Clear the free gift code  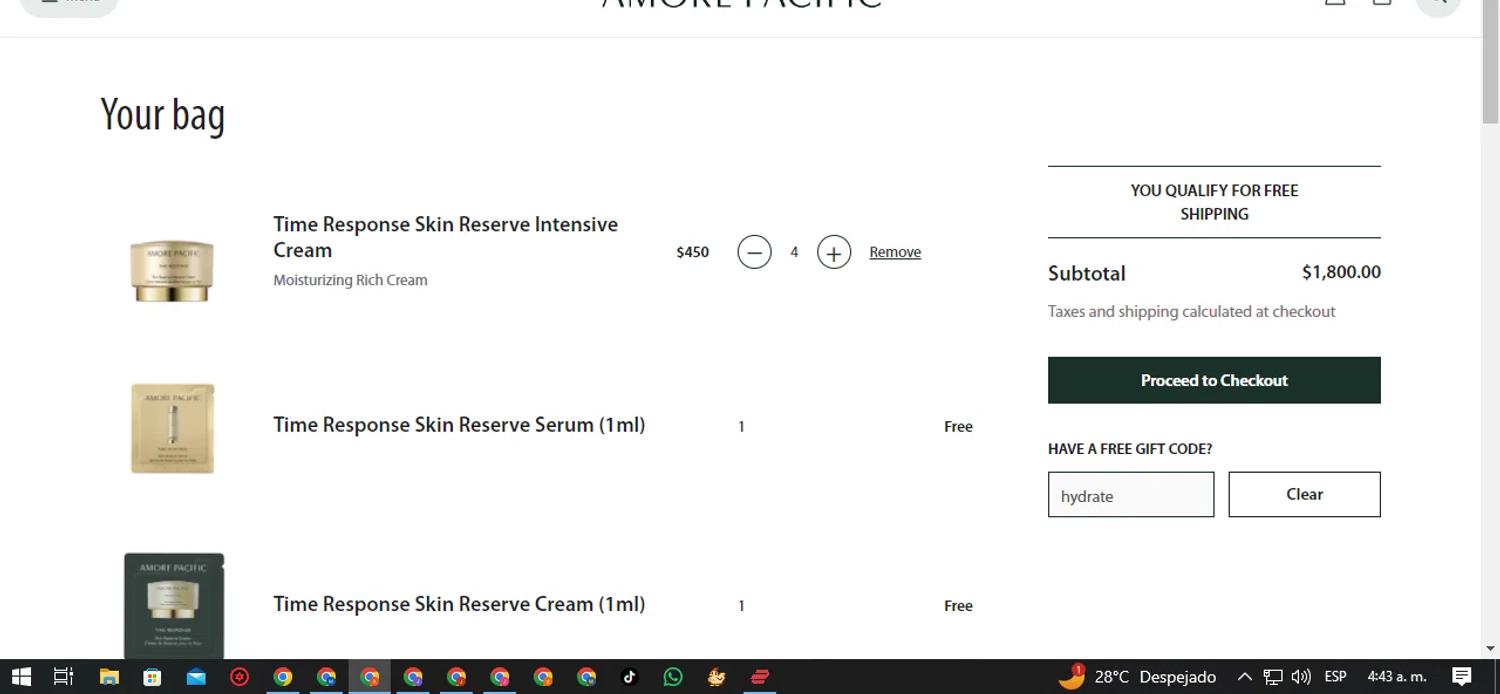pos(1304,494)
